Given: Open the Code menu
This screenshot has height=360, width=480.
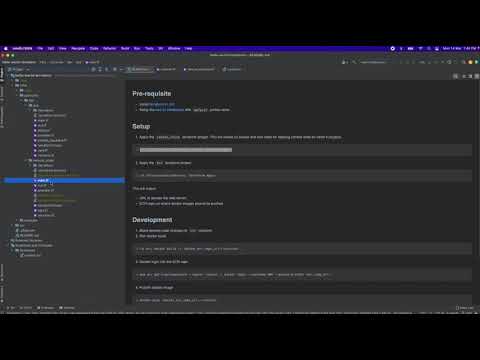Looking at the screenshot, I should click(x=94, y=49).
